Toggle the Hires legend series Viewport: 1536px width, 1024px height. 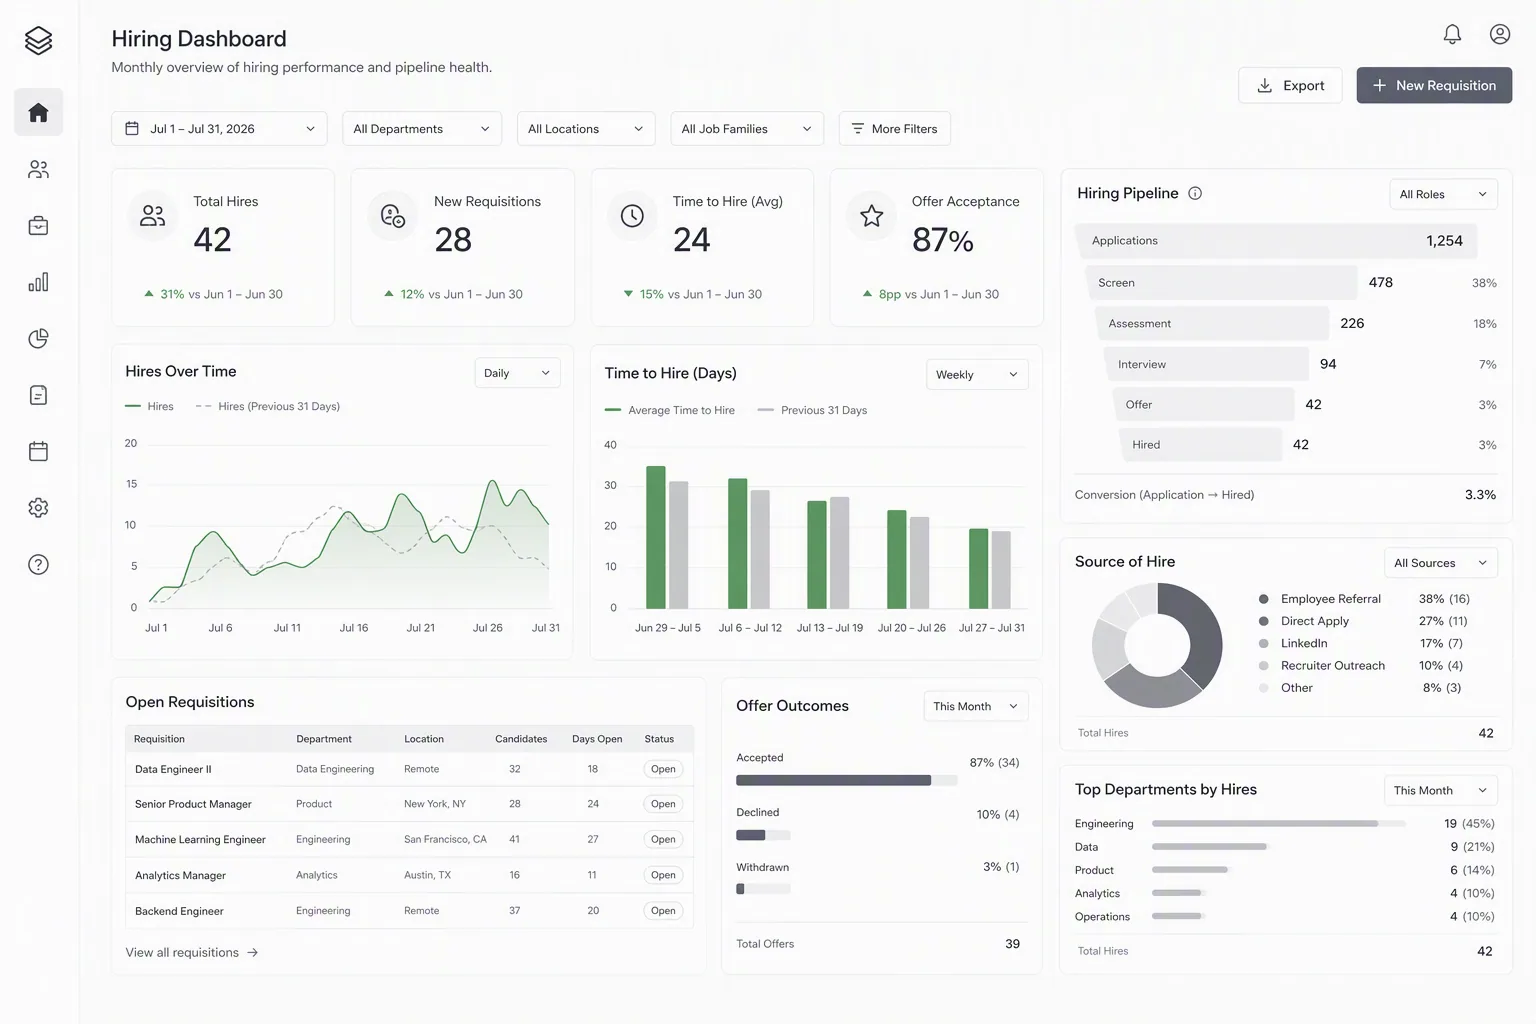149,406
